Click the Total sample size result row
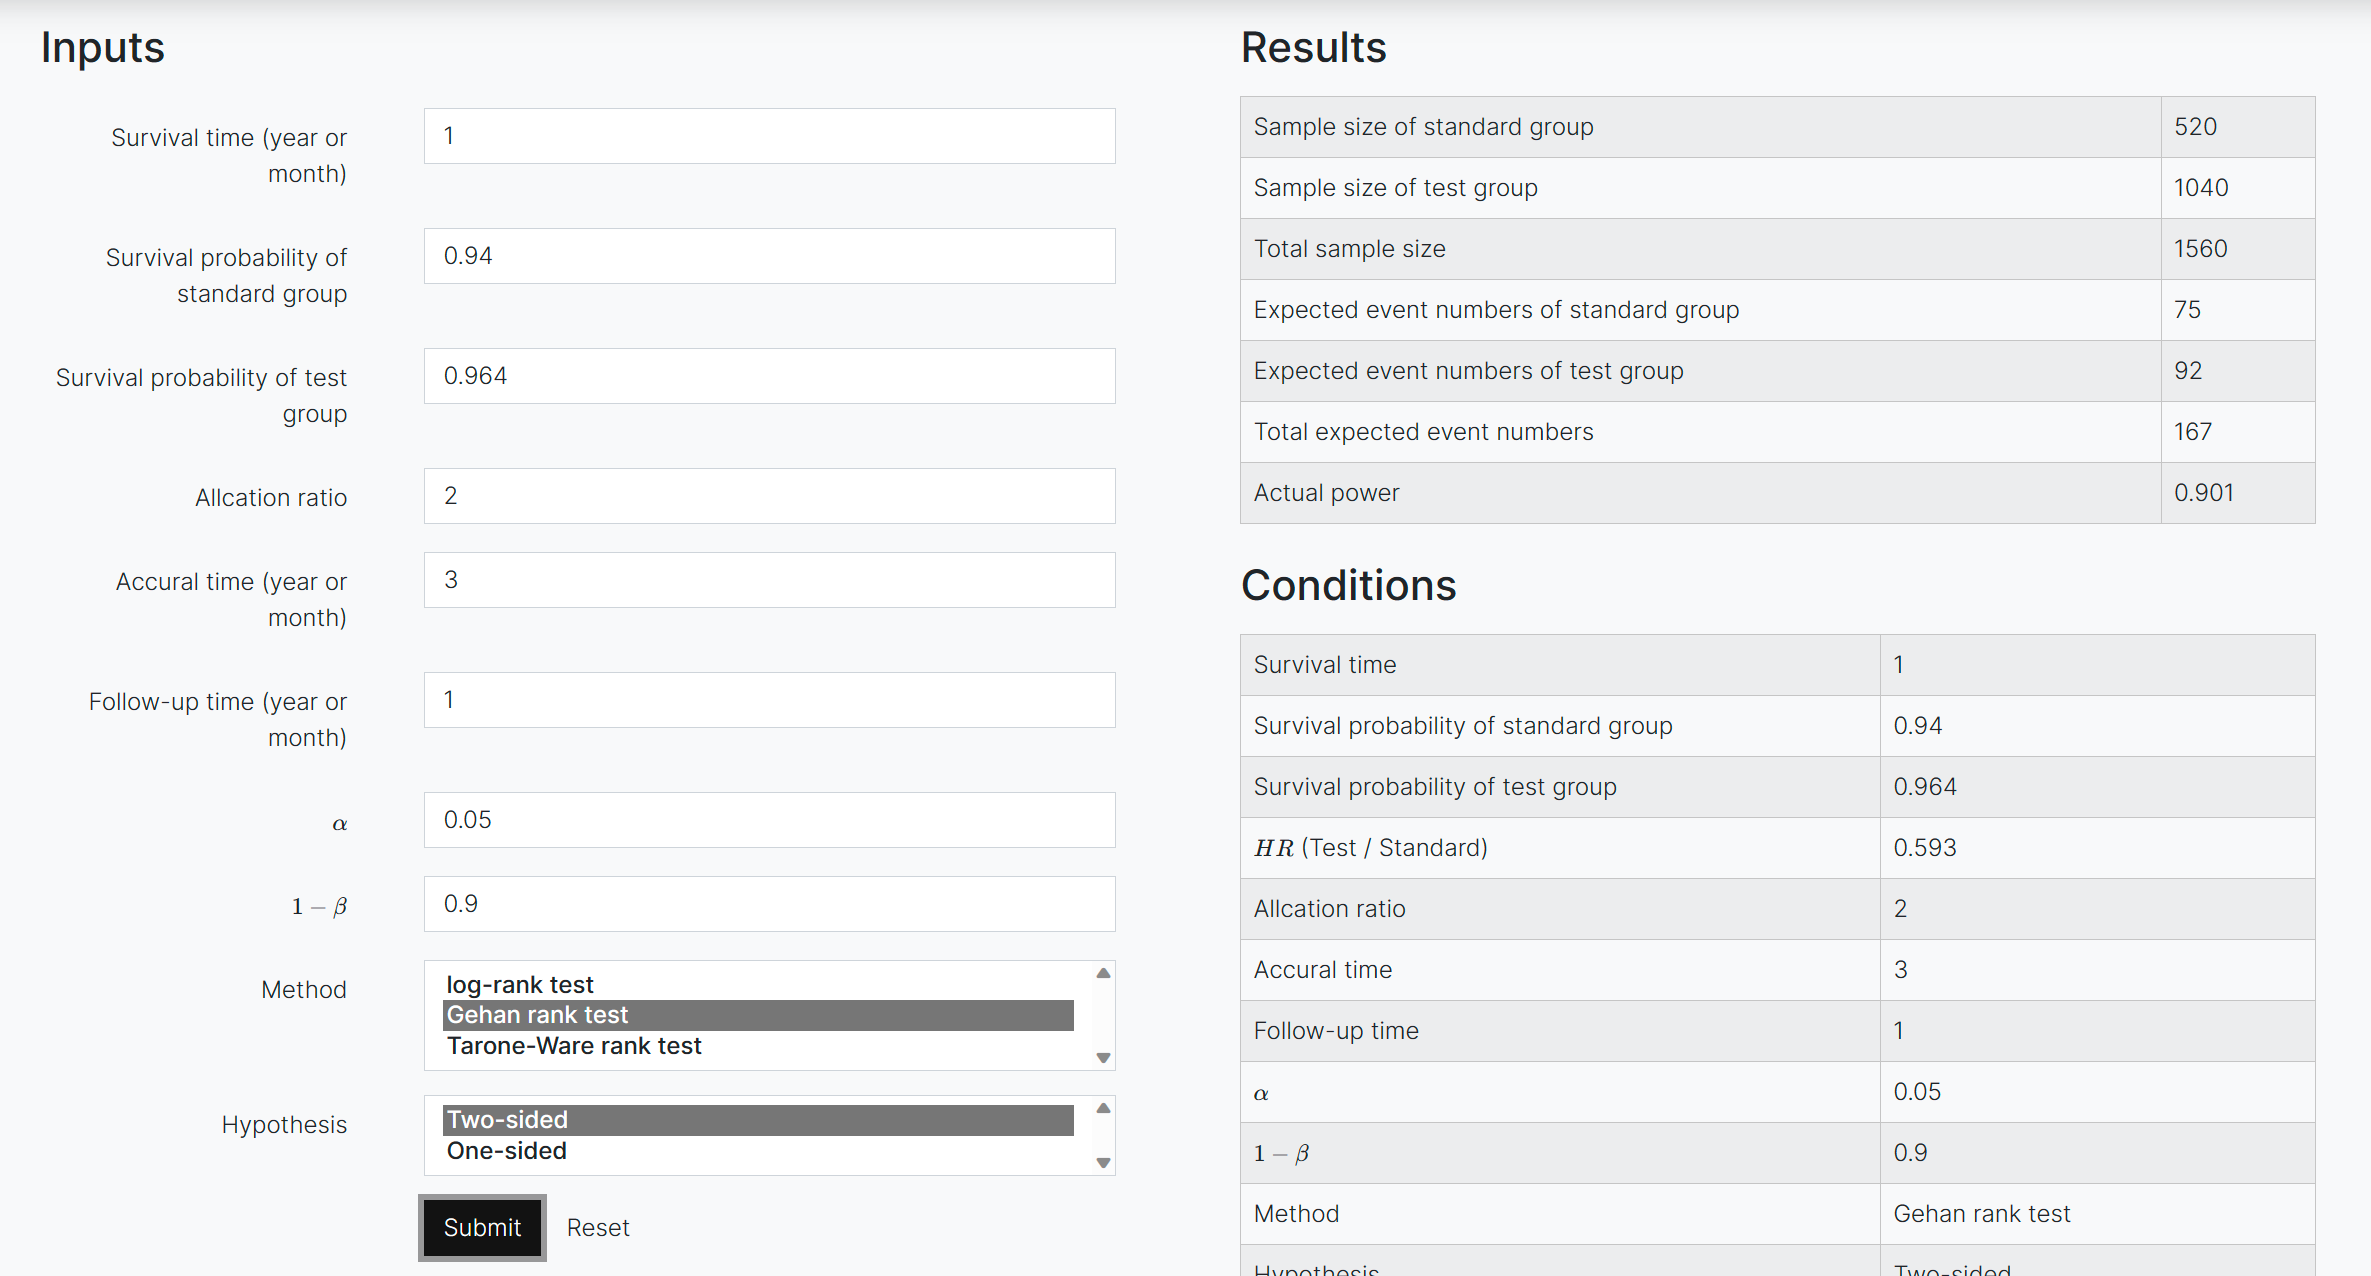Image resolution: width=2371 pixels, height=1276 pixels. pyautogui.click(x=1776, y=249)
